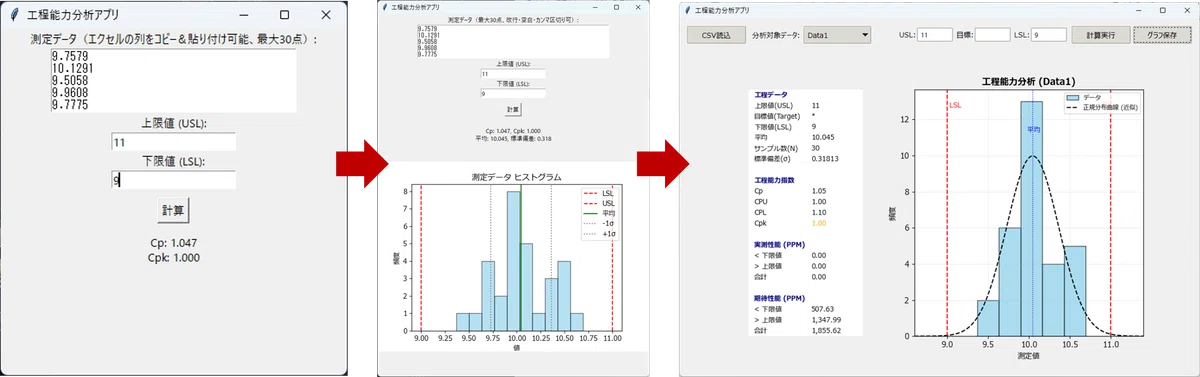Click the orange Cpk value 1.00
This screenshot has height=377, width=1200.
819,222
